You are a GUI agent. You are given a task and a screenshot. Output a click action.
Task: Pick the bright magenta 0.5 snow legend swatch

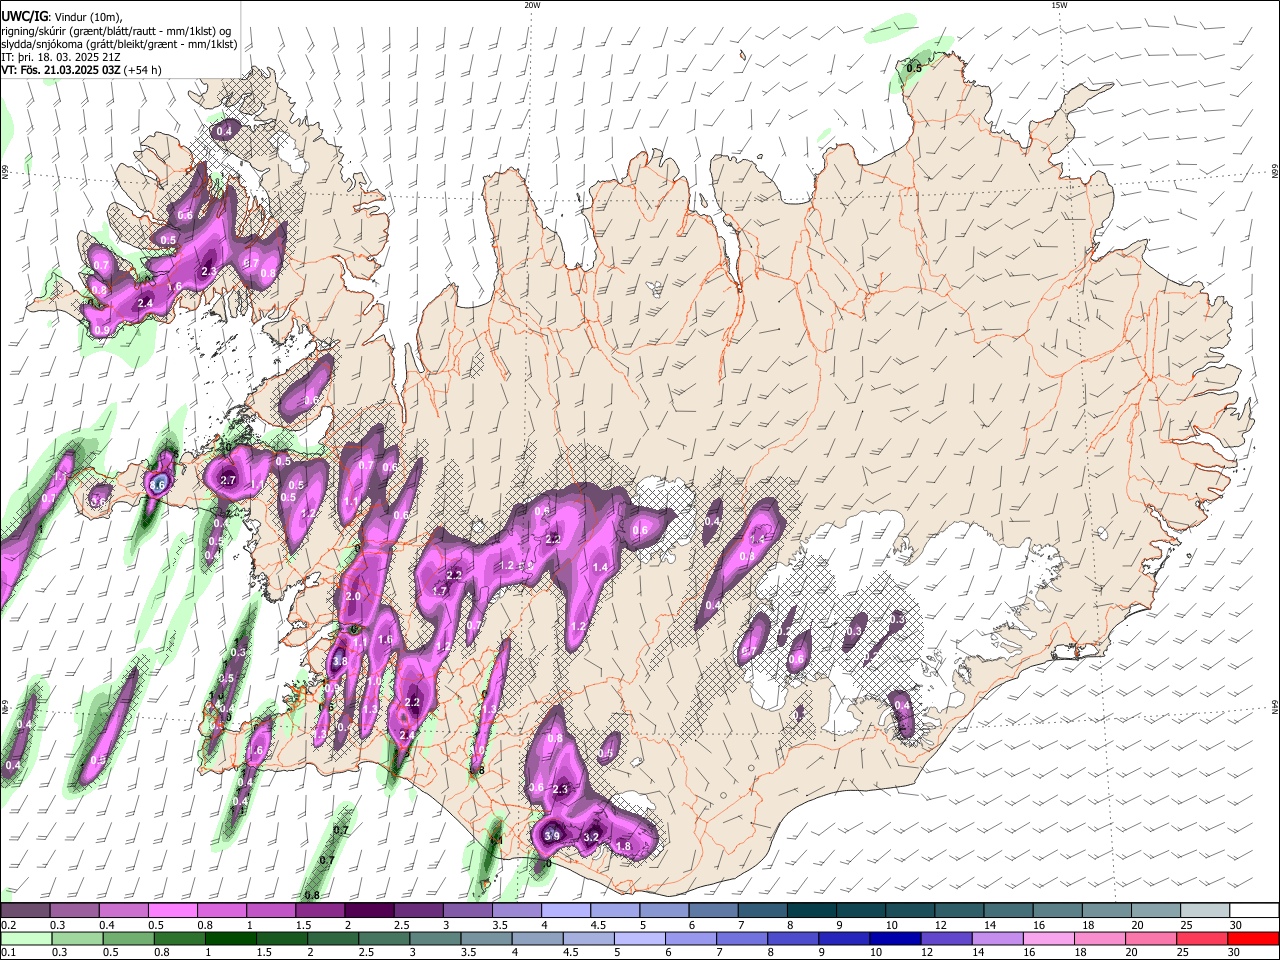172,910
